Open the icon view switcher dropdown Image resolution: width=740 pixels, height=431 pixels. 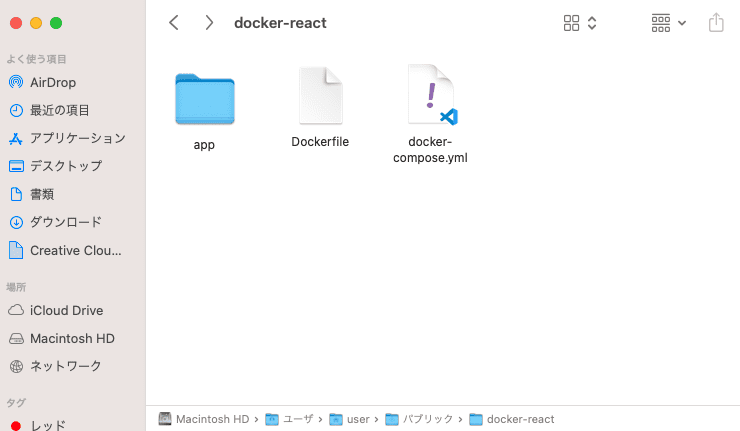click(580, 22)
